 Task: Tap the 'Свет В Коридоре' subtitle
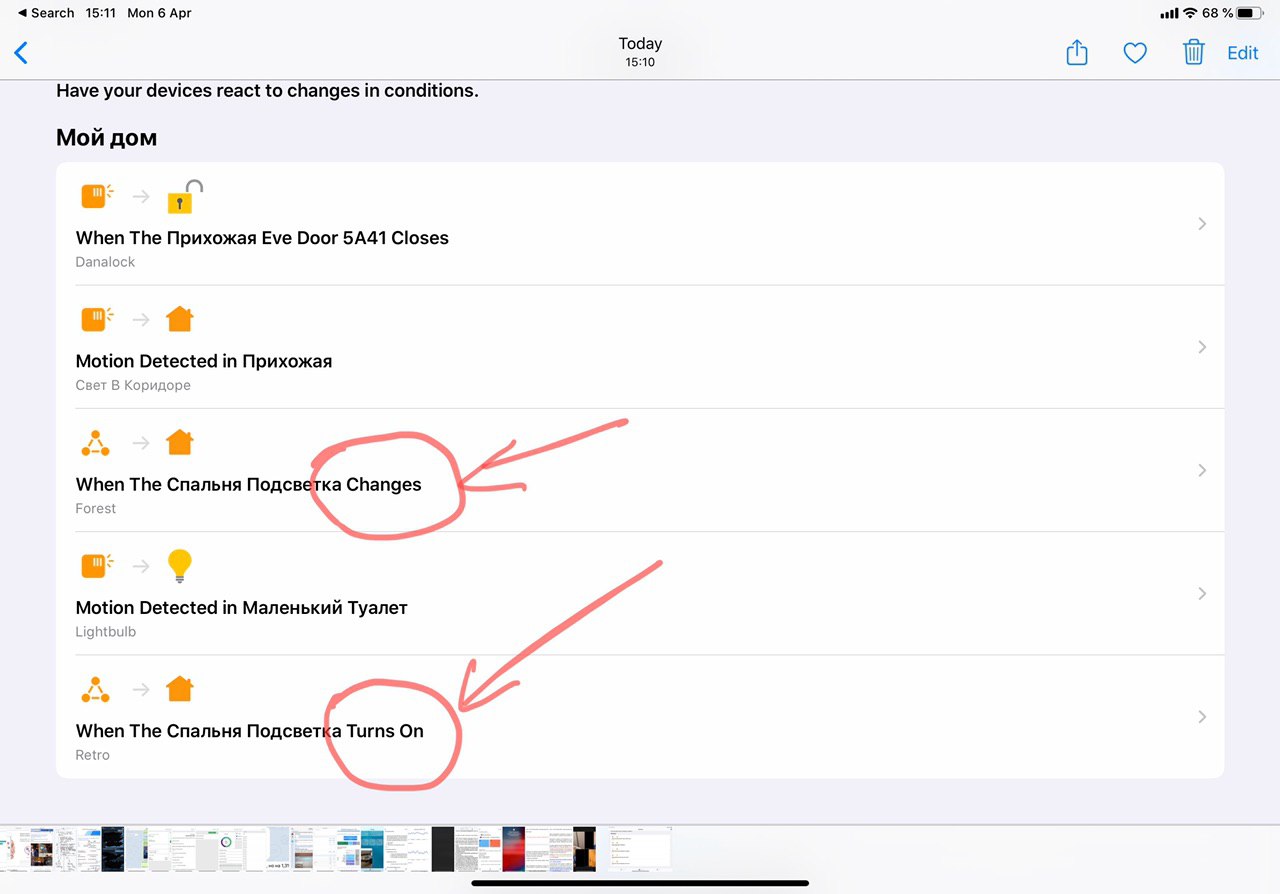[133, 385]
